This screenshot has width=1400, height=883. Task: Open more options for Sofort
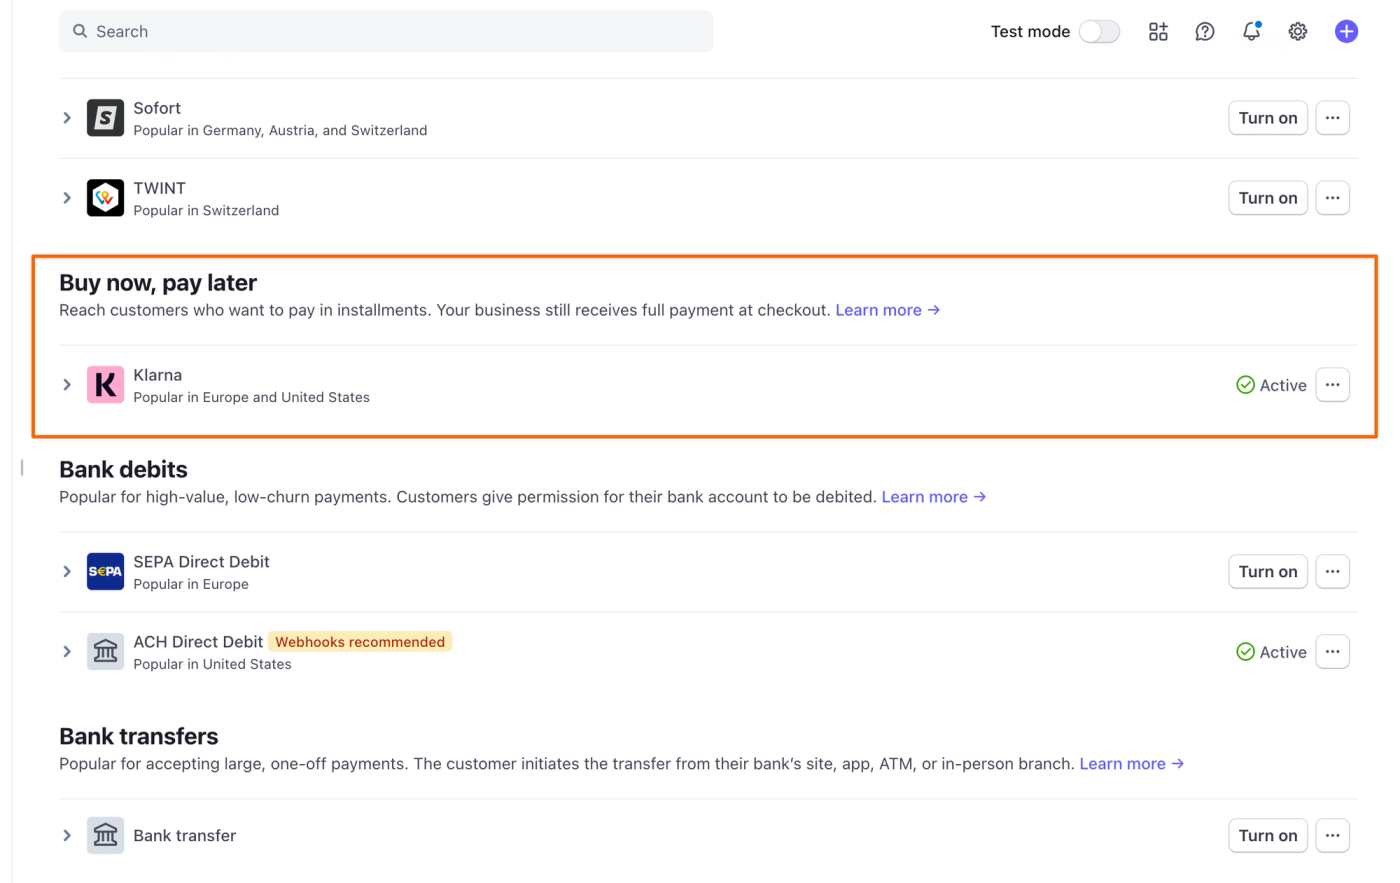point(1332,118)
